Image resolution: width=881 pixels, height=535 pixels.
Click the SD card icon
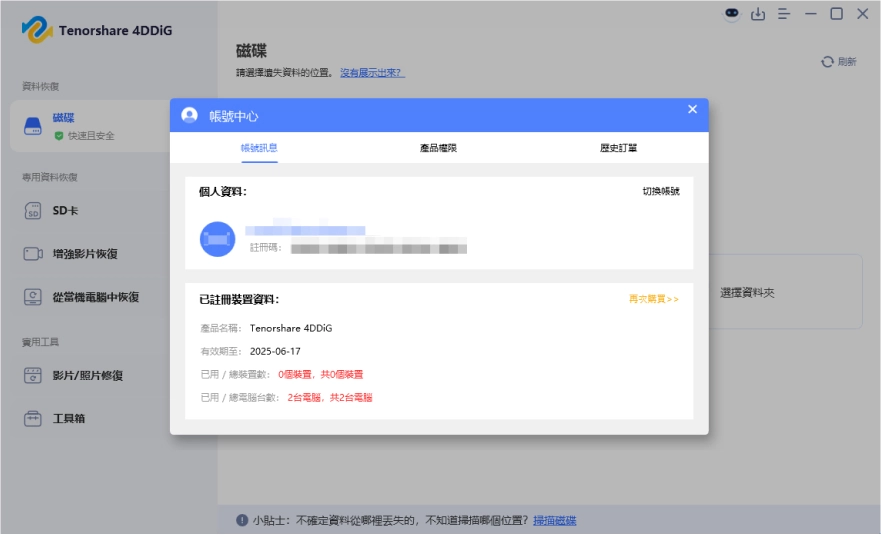coord(33,211)
